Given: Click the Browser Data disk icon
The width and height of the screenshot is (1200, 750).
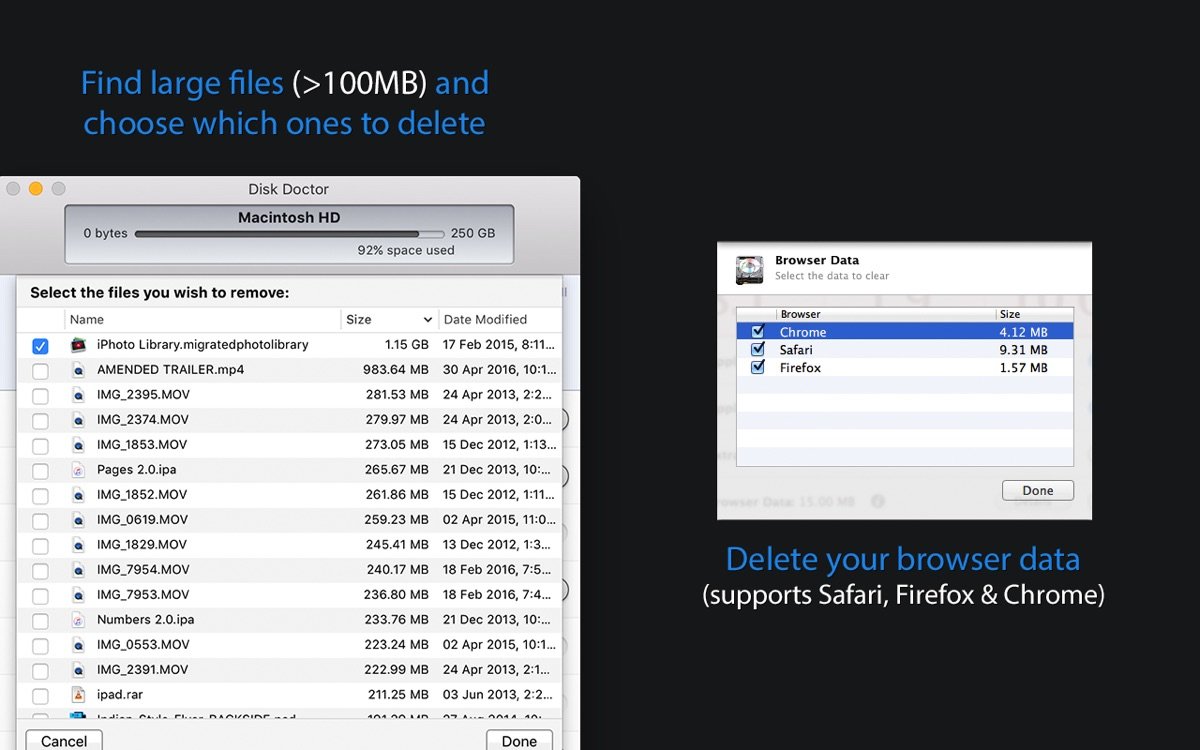Looking at the screenshot, I should tap(750, 269).
